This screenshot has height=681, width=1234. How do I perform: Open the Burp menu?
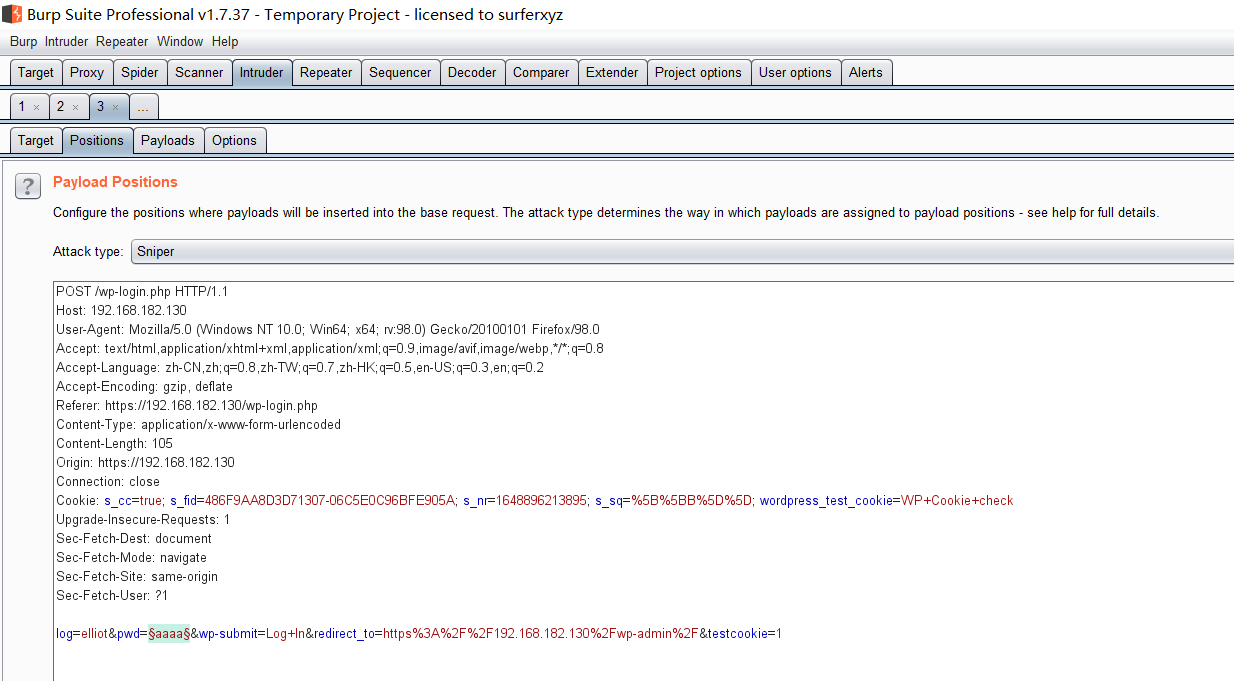coord(23,41)
